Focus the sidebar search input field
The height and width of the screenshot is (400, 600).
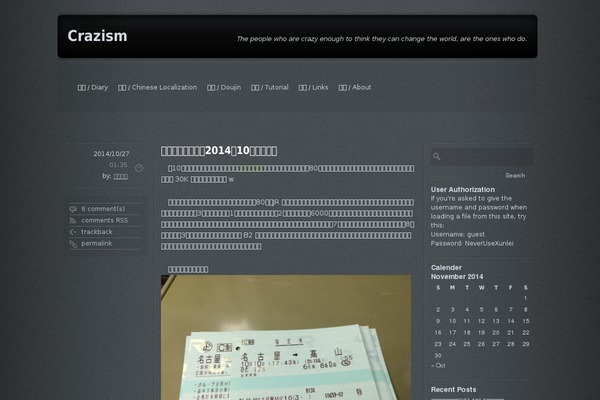[x=482, y=157]
